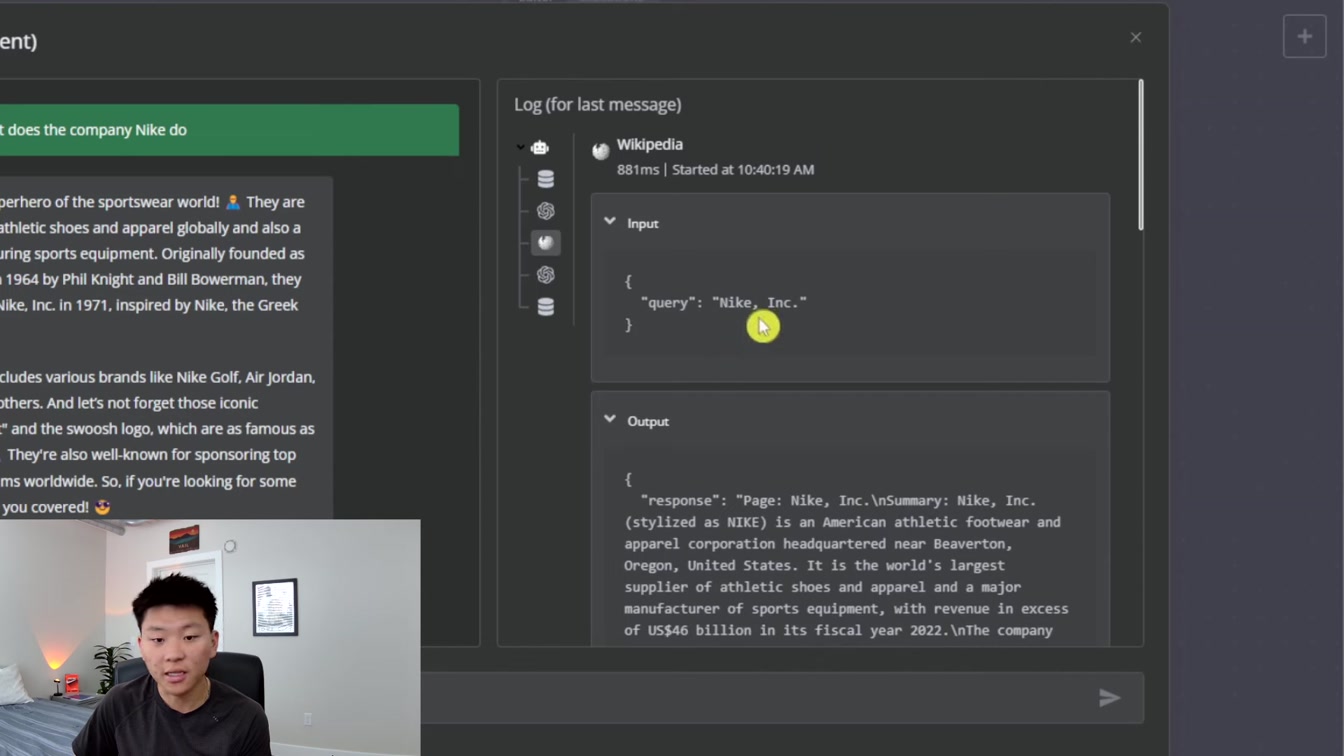Click the "881ms | Started at 10:40:19 AM" text
The image size is (1344, 756).
[716, 170]
